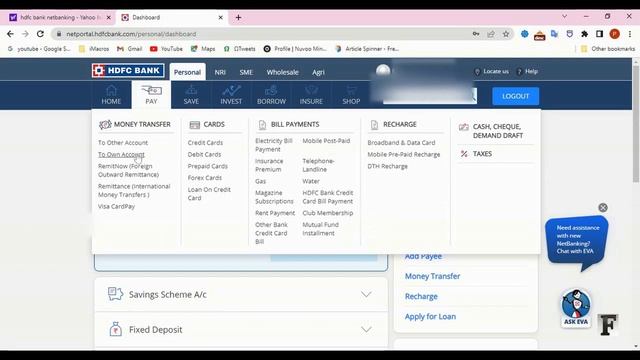Screen dimensions: 640x360
Task: Open the SAVE navigation icon
Action: click(191, 90)
